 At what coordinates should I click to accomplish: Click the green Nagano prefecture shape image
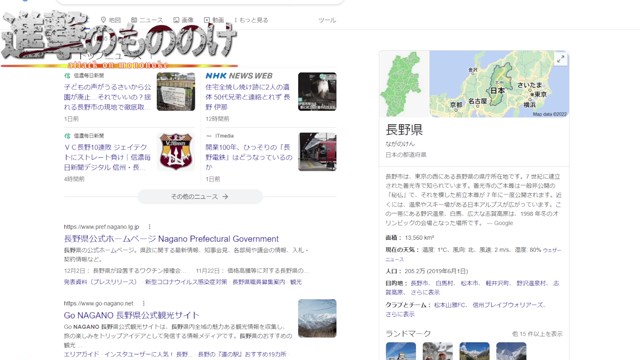[404, 84]
